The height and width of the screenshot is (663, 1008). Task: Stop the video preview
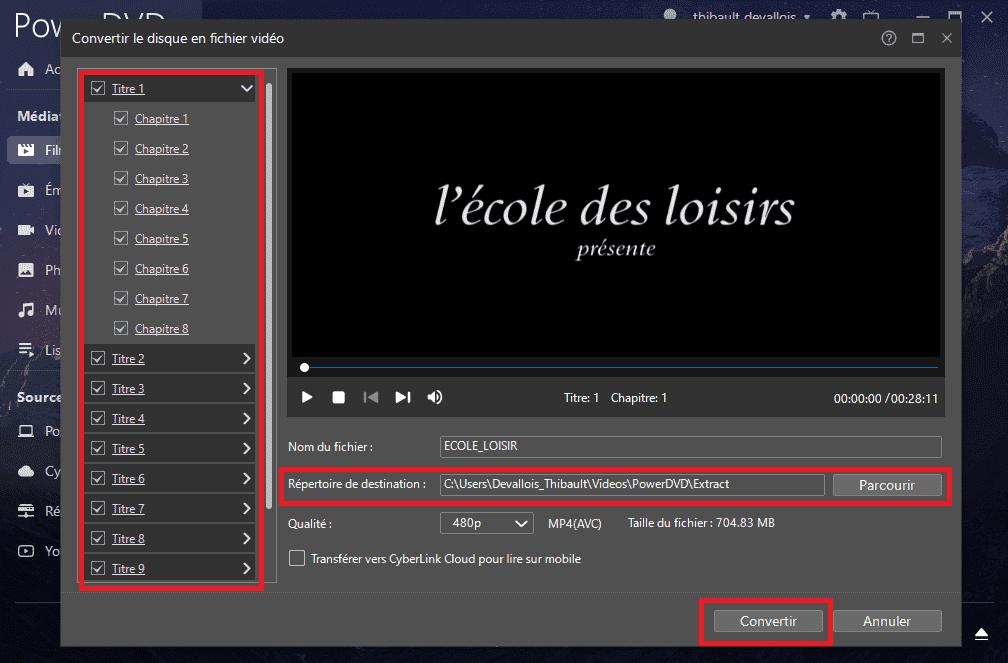pos(338,397)
